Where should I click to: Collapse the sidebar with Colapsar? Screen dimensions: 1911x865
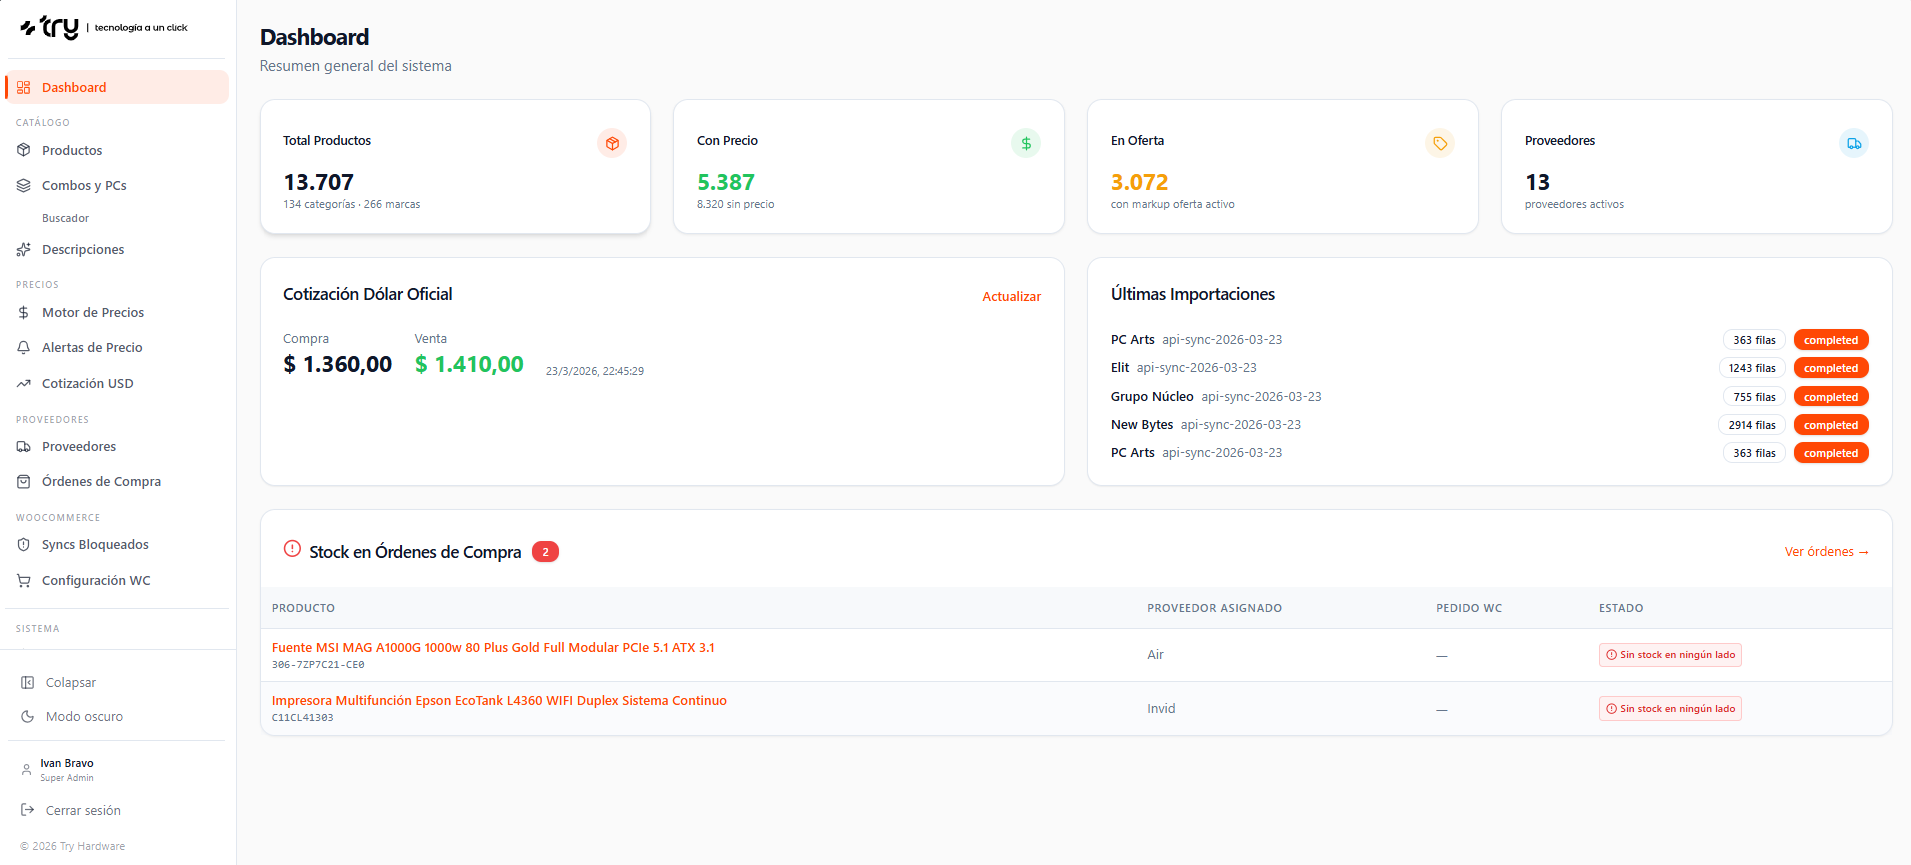coord(70,683)
